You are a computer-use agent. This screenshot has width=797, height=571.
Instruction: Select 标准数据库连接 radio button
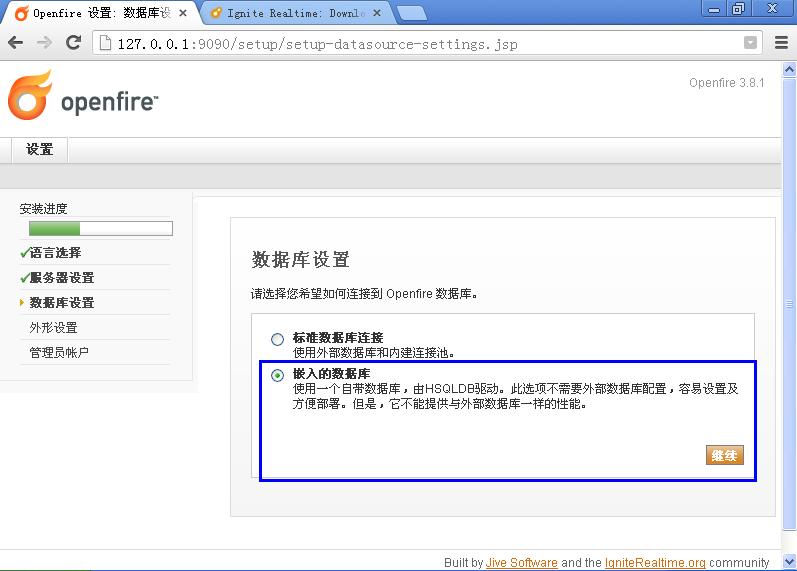coord(277,339)
